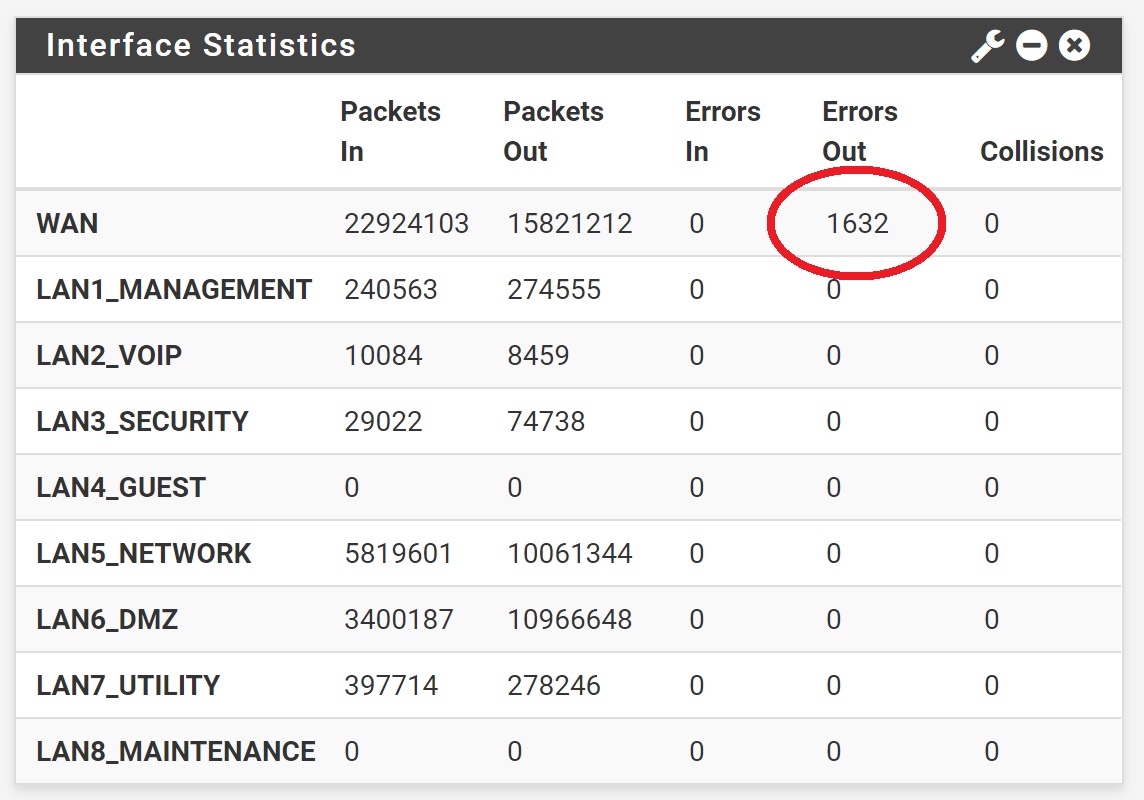Select the Collisions column header
This screenshot has height=800, width=1144.
tap(1041, 151)
